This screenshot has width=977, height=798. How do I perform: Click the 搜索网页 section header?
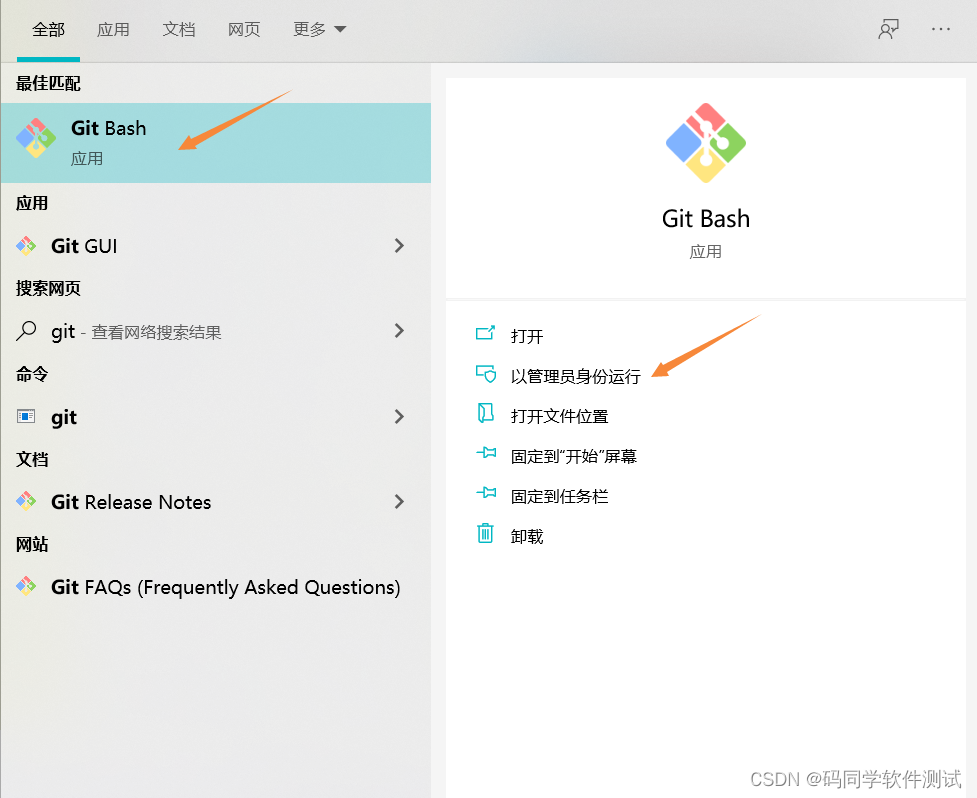(49, 288)
